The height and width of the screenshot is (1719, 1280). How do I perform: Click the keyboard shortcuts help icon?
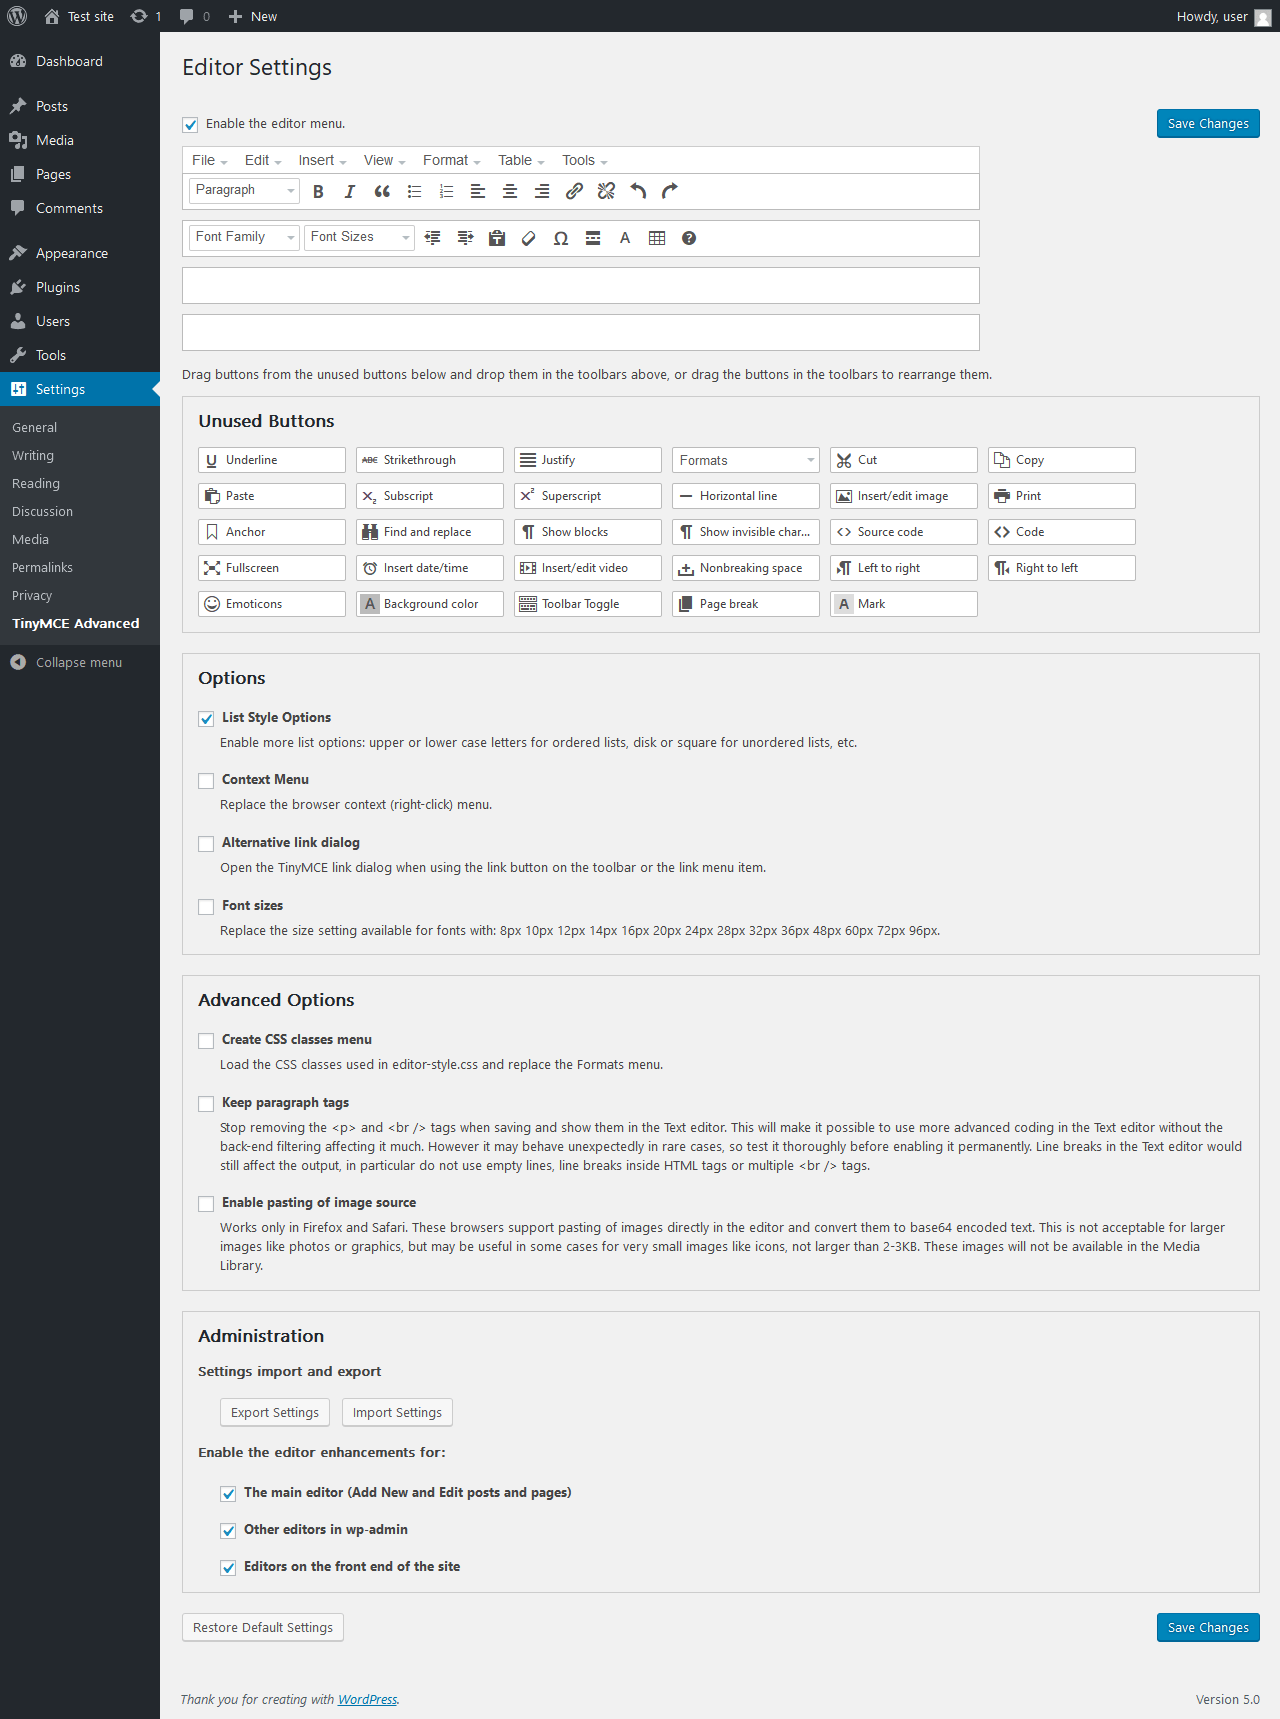coord(689,238)
